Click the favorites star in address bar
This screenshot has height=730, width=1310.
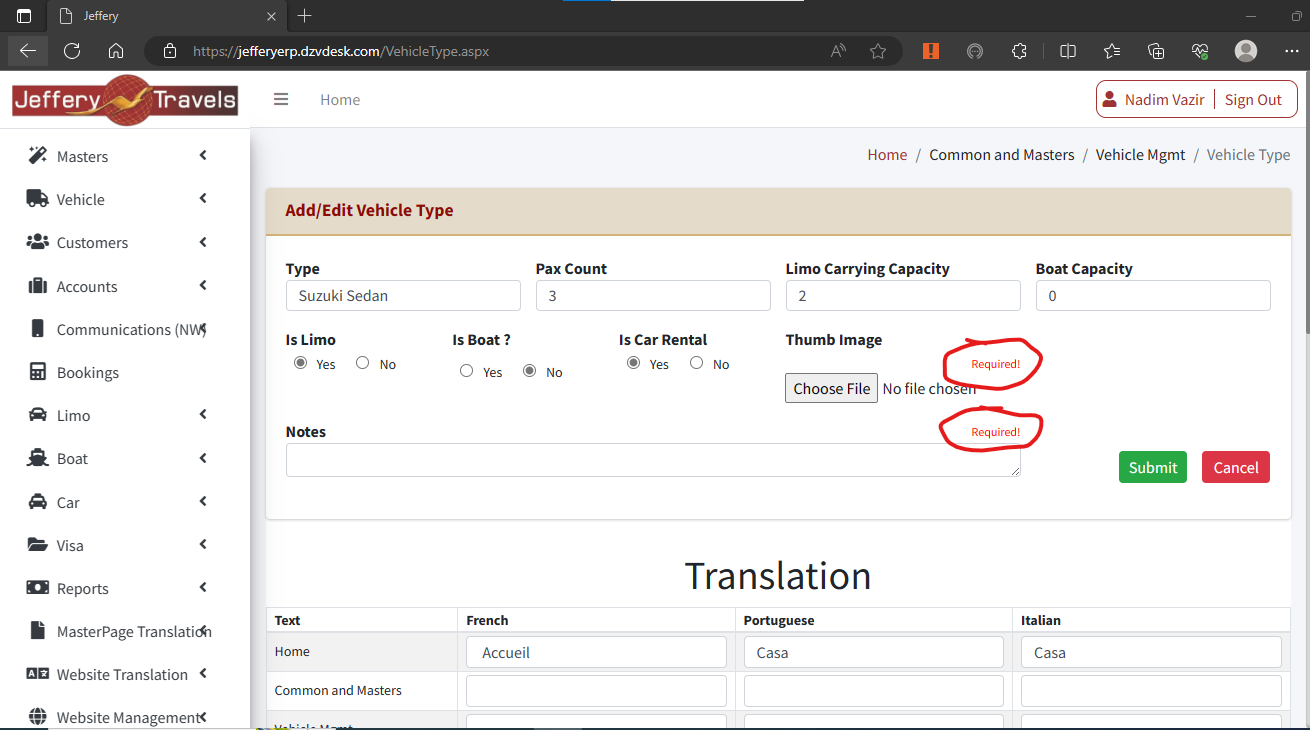point(878,51)
